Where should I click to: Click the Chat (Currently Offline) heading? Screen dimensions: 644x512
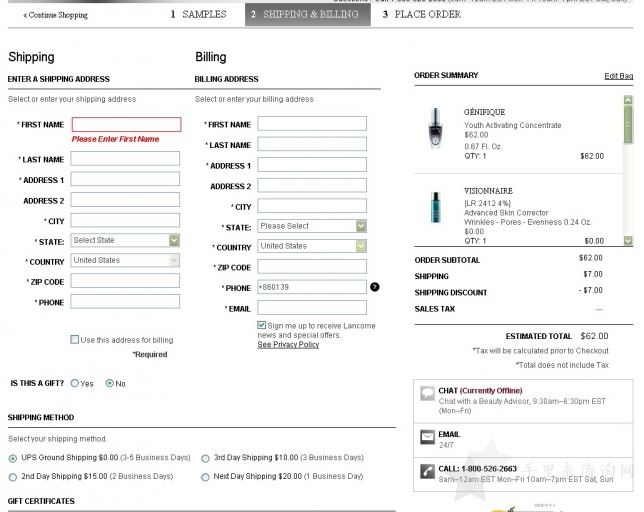480,390
